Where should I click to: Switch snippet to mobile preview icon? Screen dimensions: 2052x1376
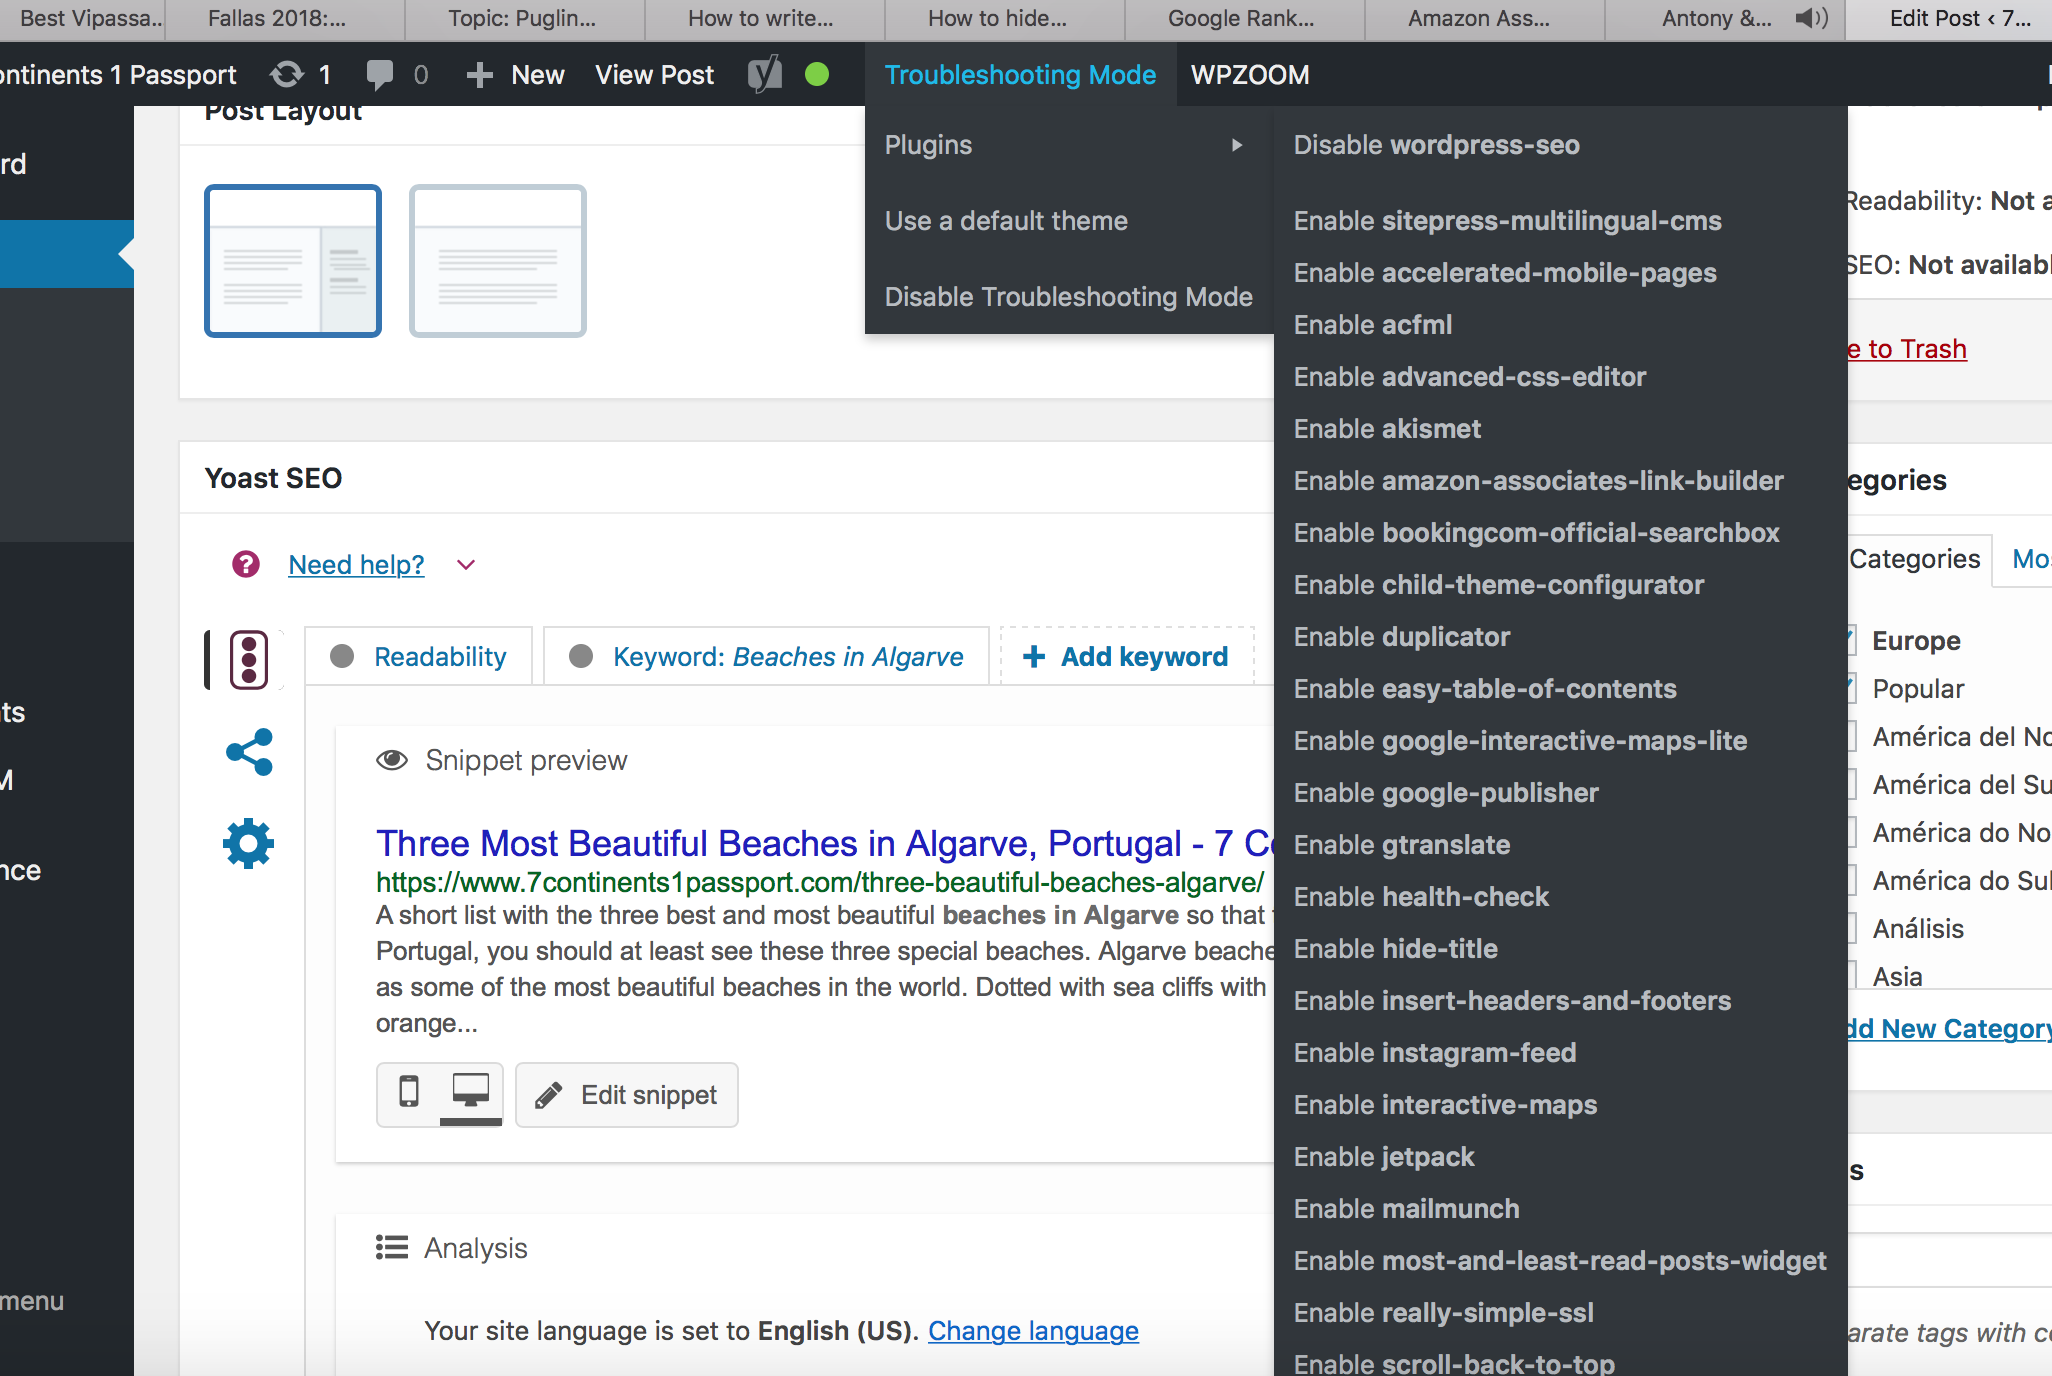(409, 1091)
